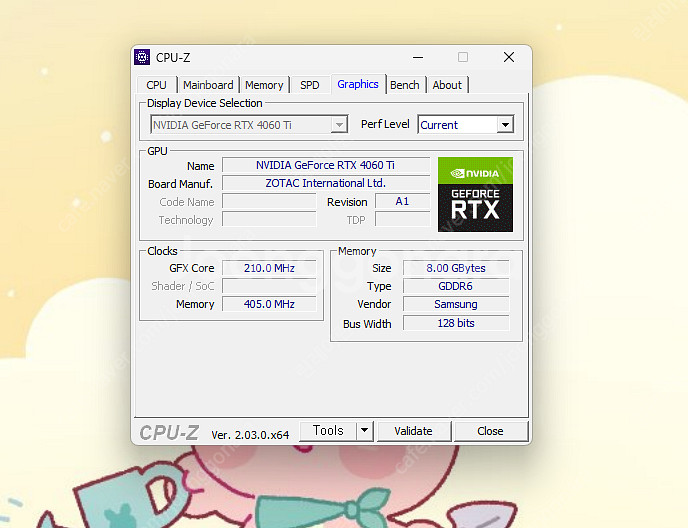Click the 128 bits bus width value
The height and width of the screenshot is (528, 688).
[x=456, y=323]
